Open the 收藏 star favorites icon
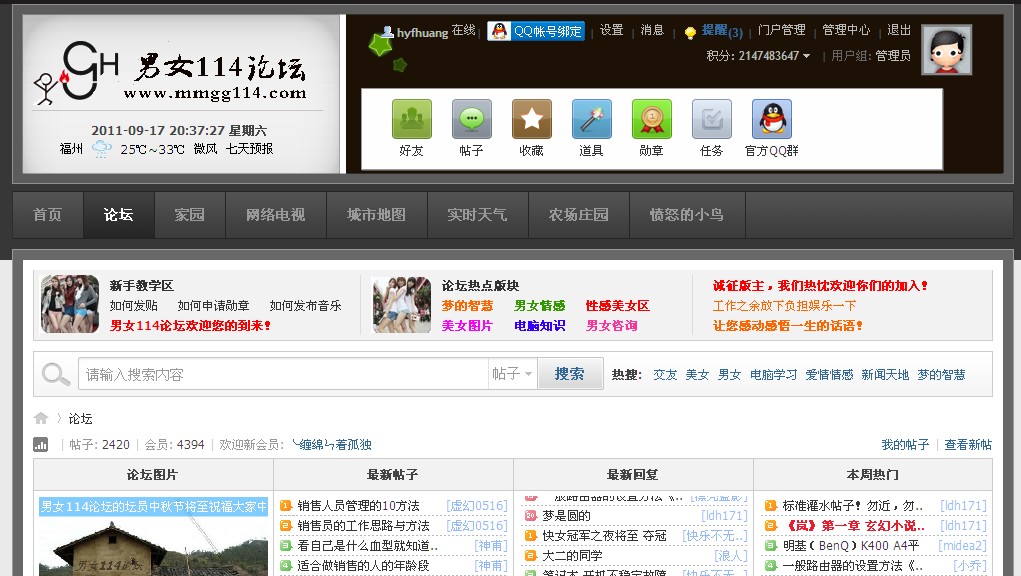The image size is (1021, 576). [x=531, y=119]
